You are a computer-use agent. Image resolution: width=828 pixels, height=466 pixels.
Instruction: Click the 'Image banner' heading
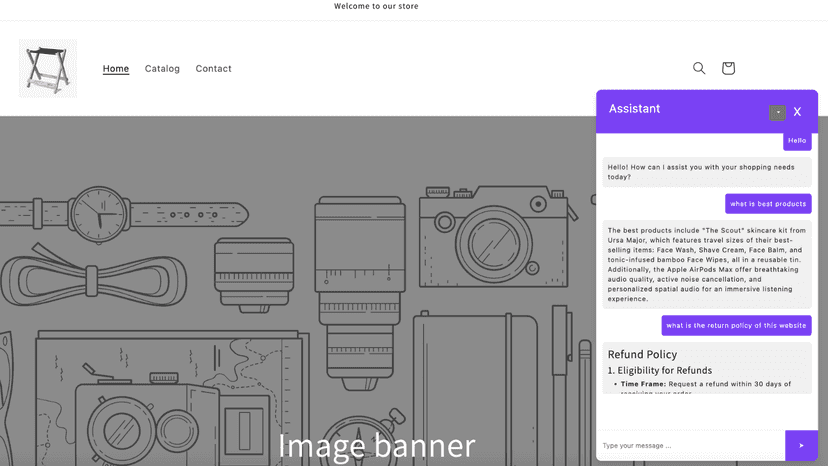coord(377,445)
